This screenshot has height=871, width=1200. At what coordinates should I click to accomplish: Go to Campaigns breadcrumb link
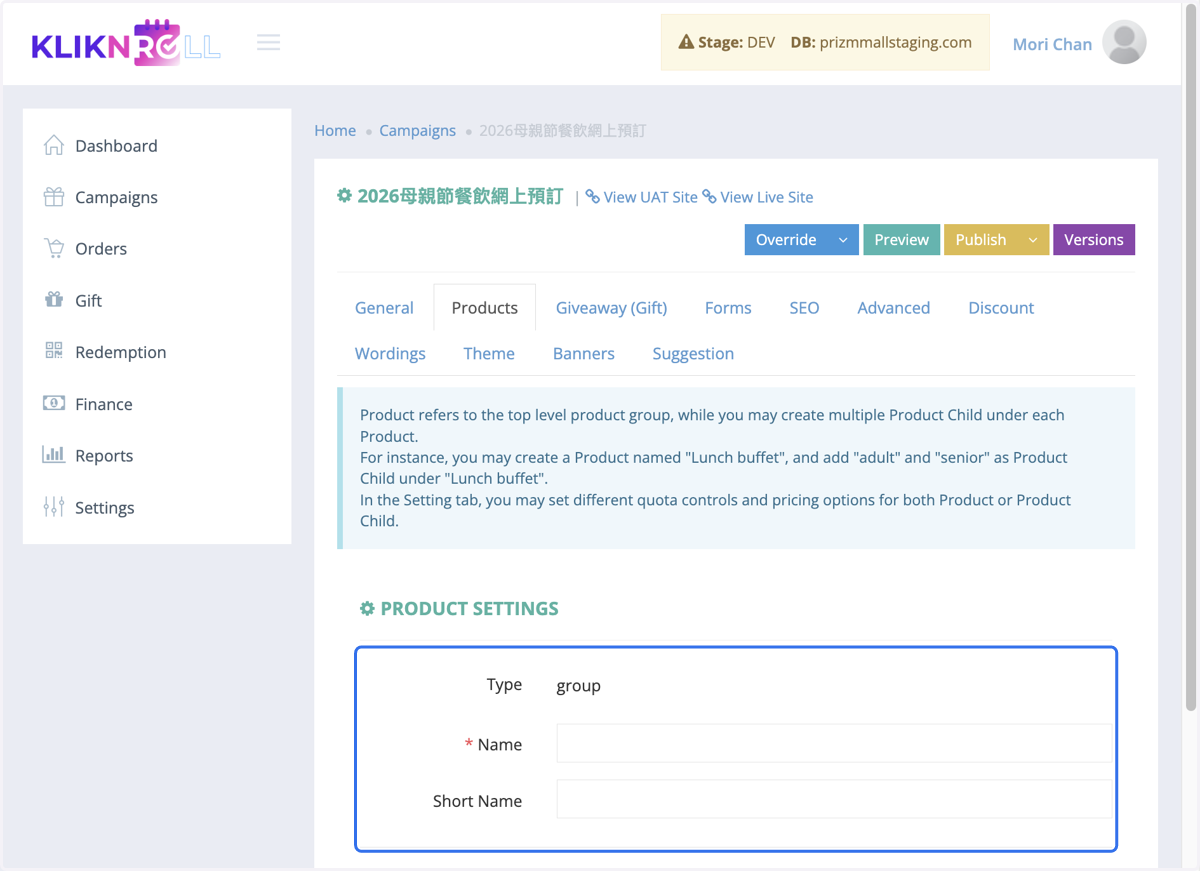tap(417, 130)
